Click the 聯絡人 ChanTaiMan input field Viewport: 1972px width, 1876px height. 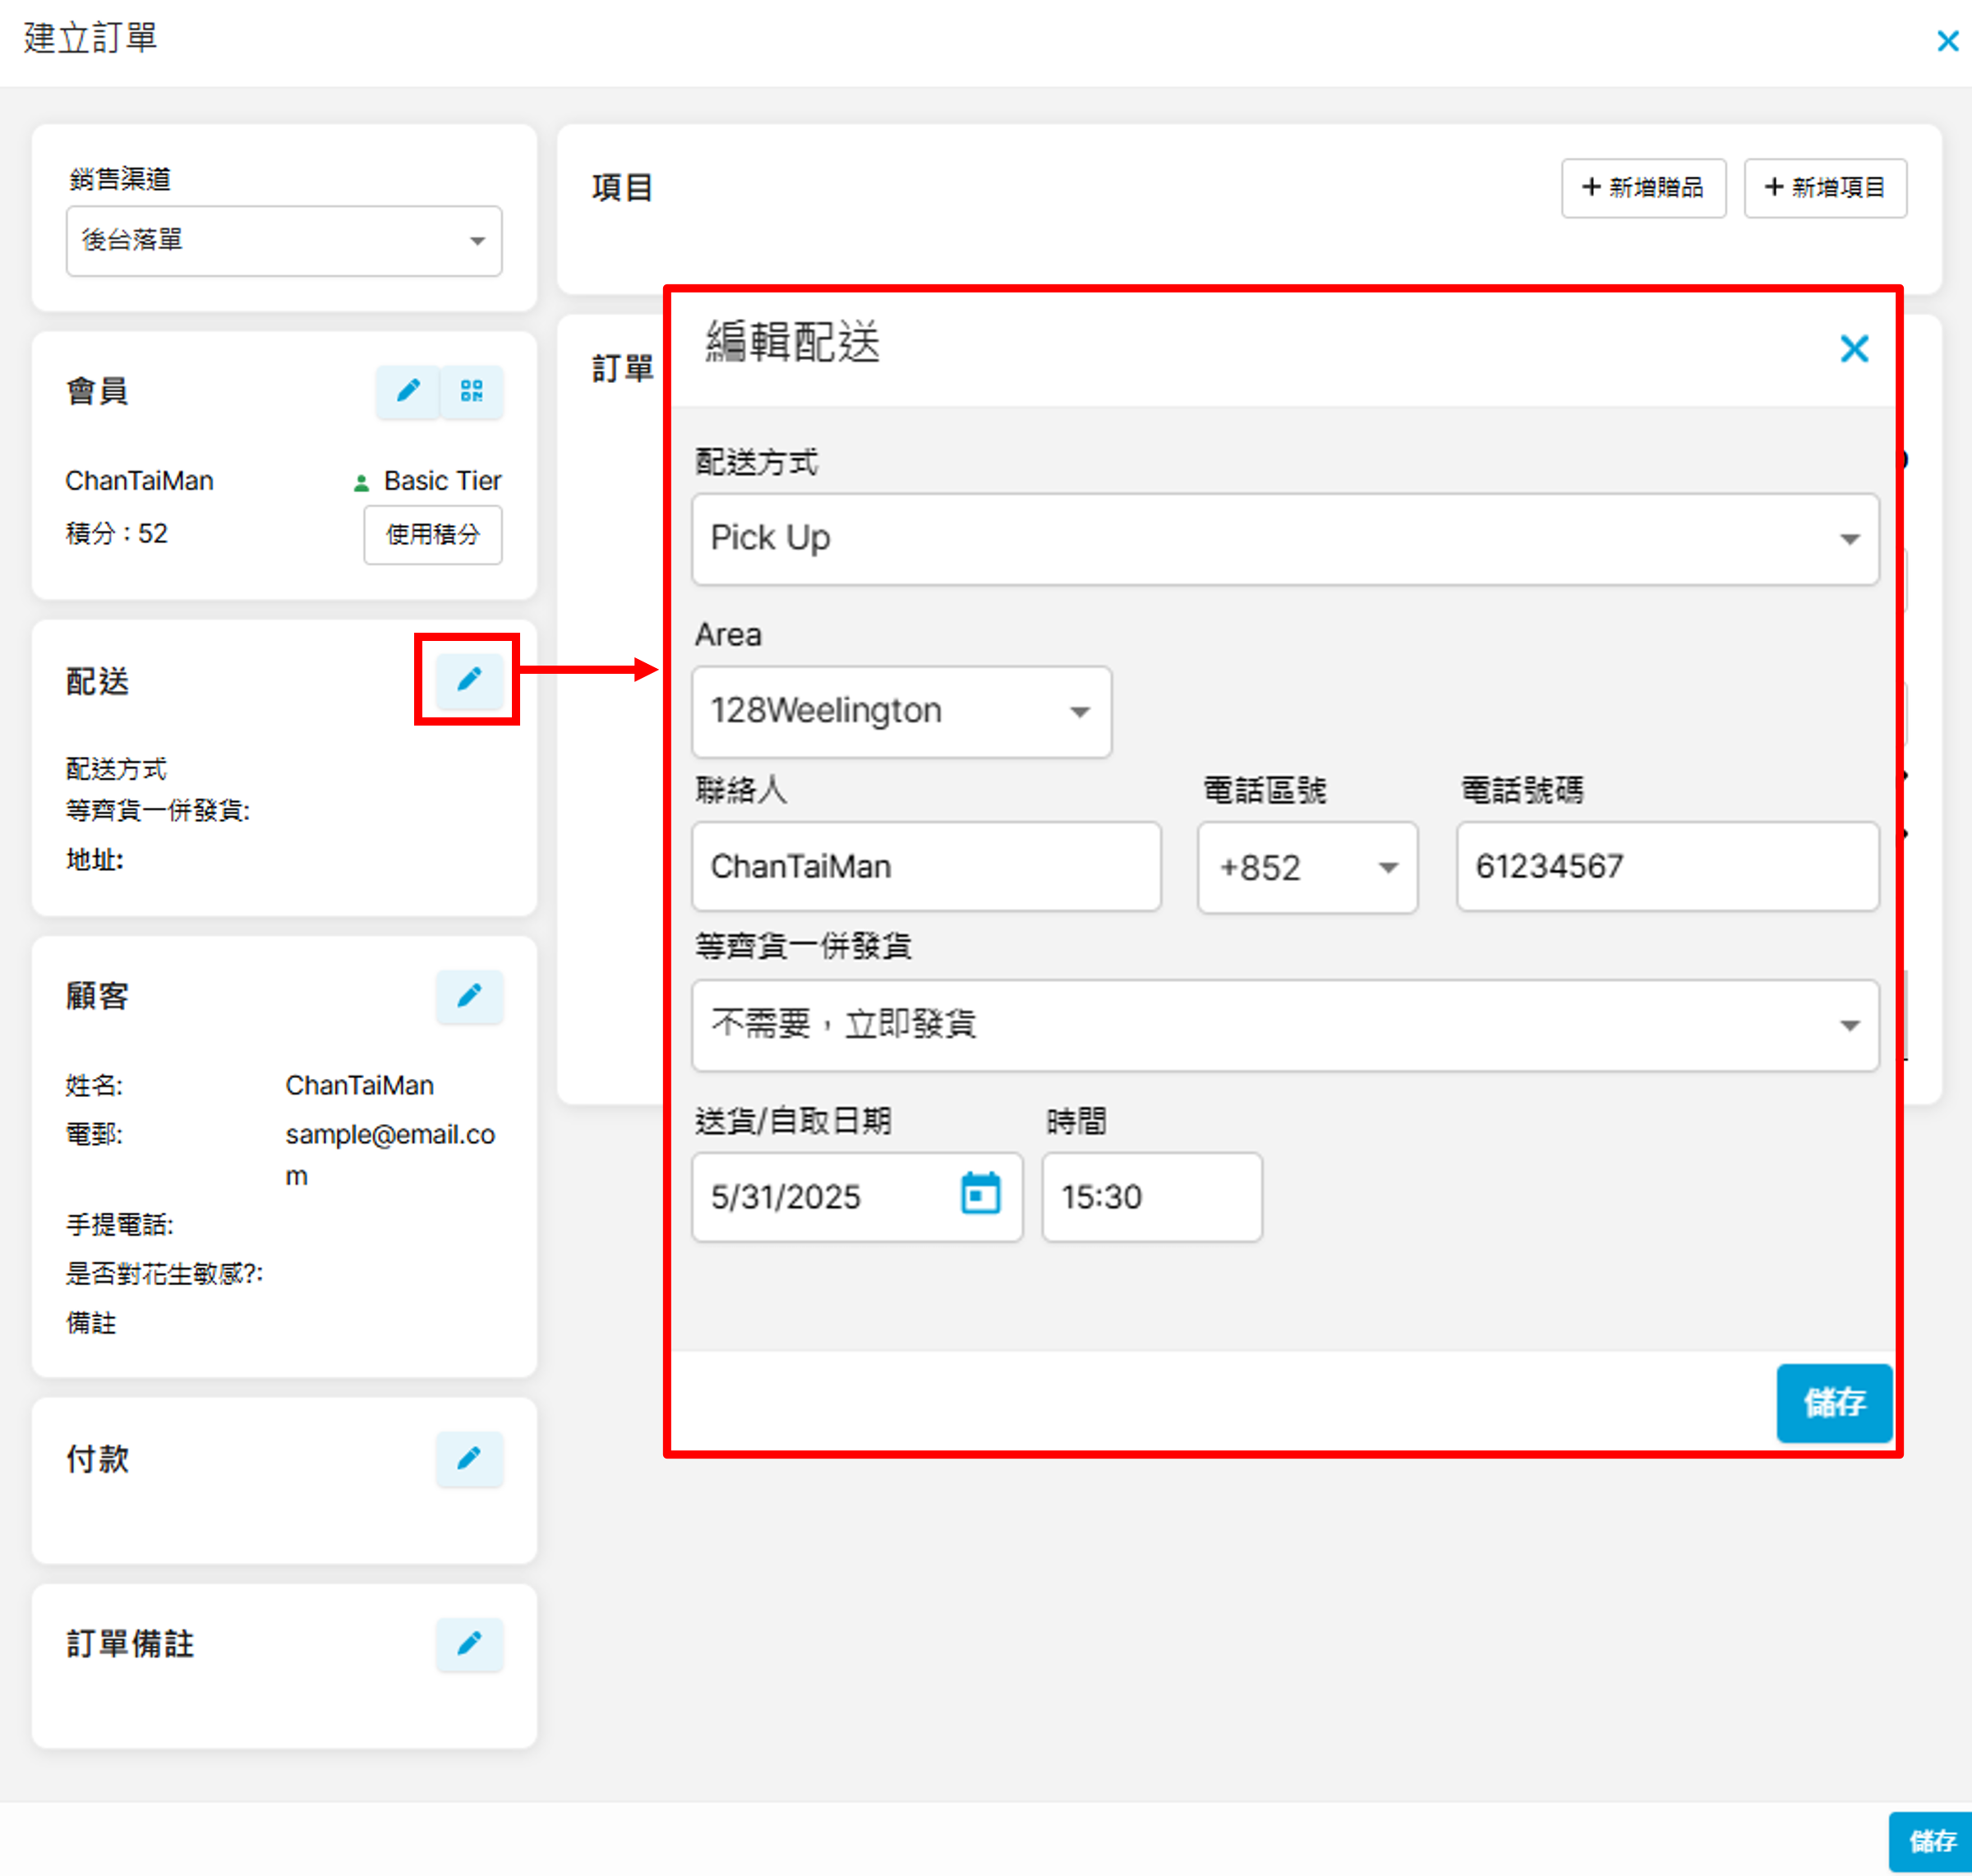coord(926,867)
